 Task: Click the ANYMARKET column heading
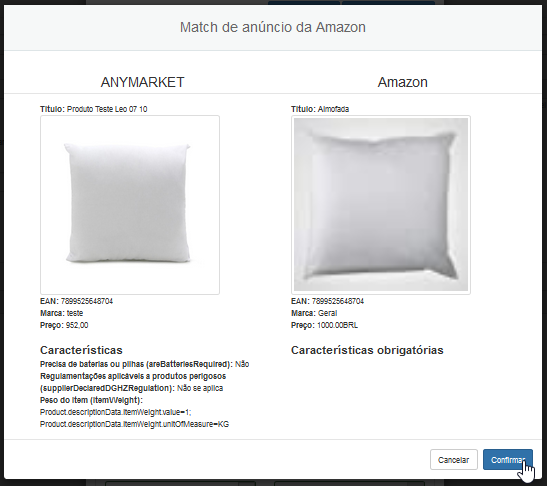tap(142, 82)
